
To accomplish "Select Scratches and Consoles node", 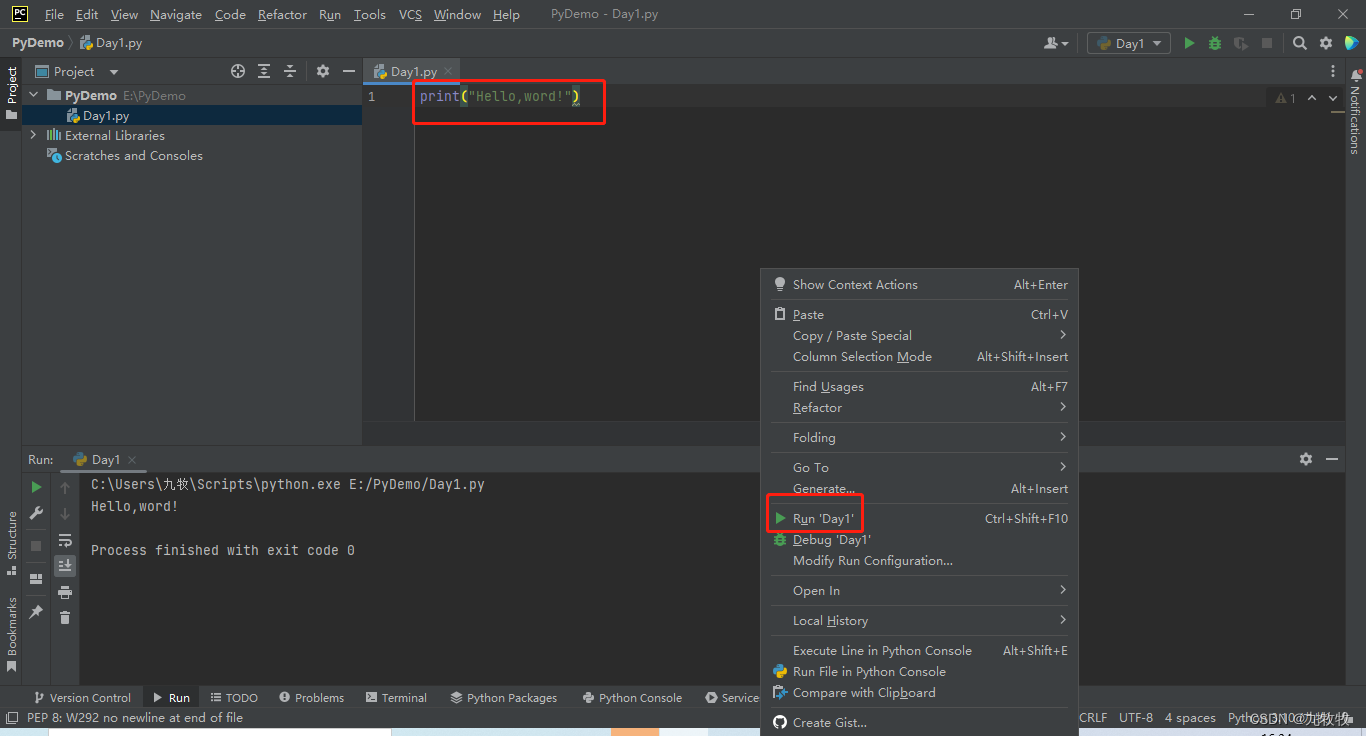I will [x=133, y=156].
